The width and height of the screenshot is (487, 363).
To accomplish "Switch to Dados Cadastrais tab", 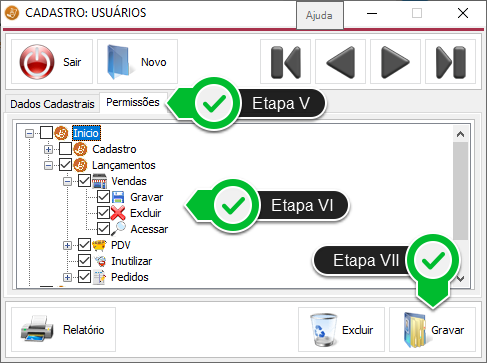I will 52,104.
